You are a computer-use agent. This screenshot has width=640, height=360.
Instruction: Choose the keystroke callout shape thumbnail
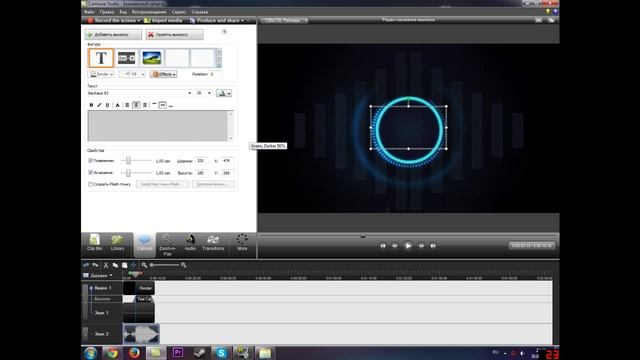tap(126, 58)
